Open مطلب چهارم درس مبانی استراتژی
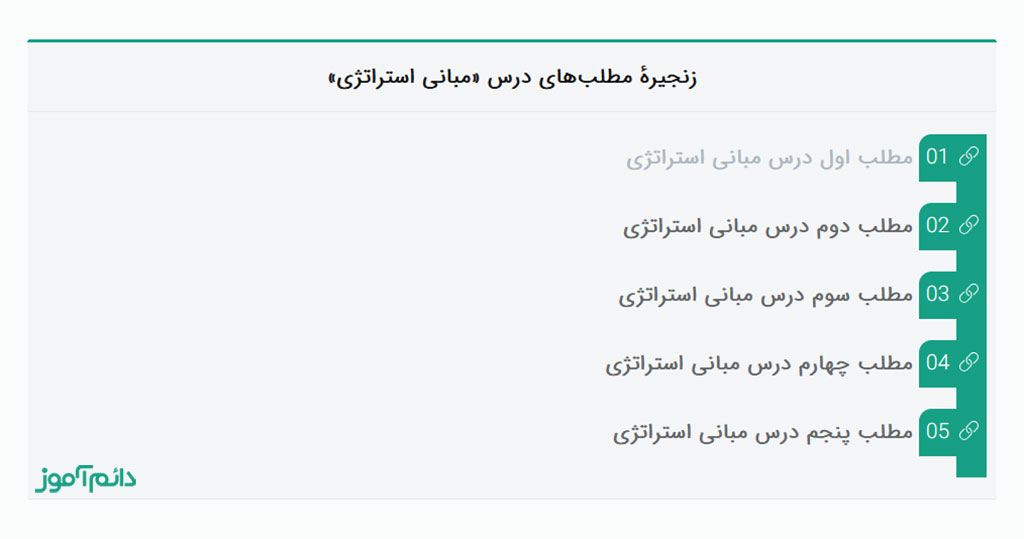The image size is (1024, 539). [759, 364]
